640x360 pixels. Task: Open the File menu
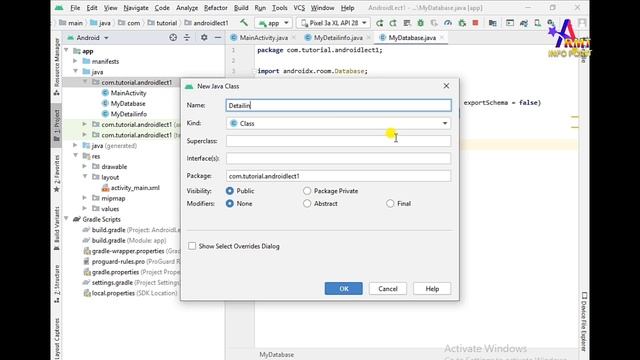coord(75,8)
